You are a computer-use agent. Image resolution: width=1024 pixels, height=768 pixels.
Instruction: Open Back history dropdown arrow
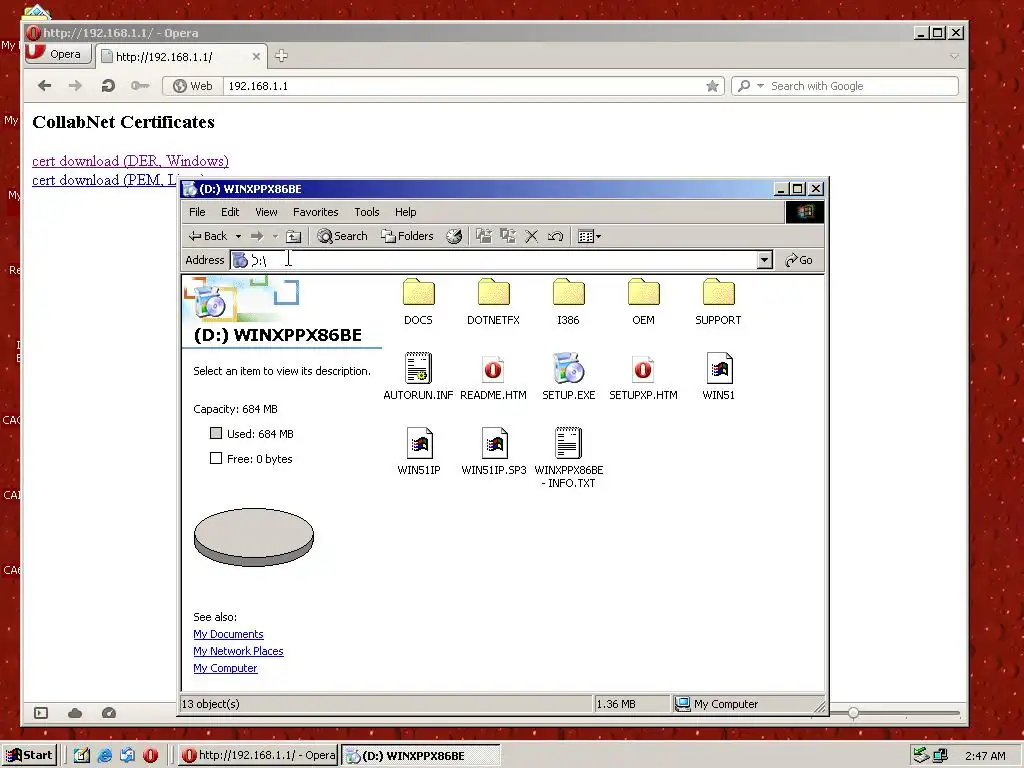pyautogui.click(x=238, y=236)
